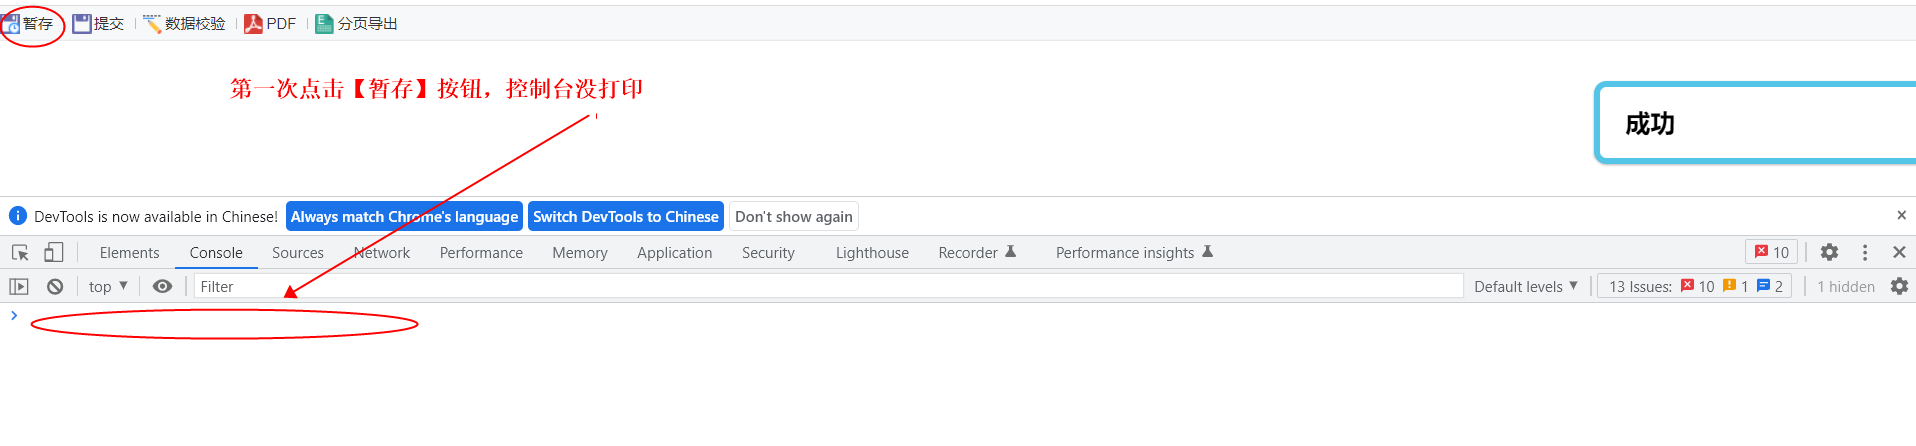Click Don't show again button
1916x446 pixels.
tap(793, 217)
